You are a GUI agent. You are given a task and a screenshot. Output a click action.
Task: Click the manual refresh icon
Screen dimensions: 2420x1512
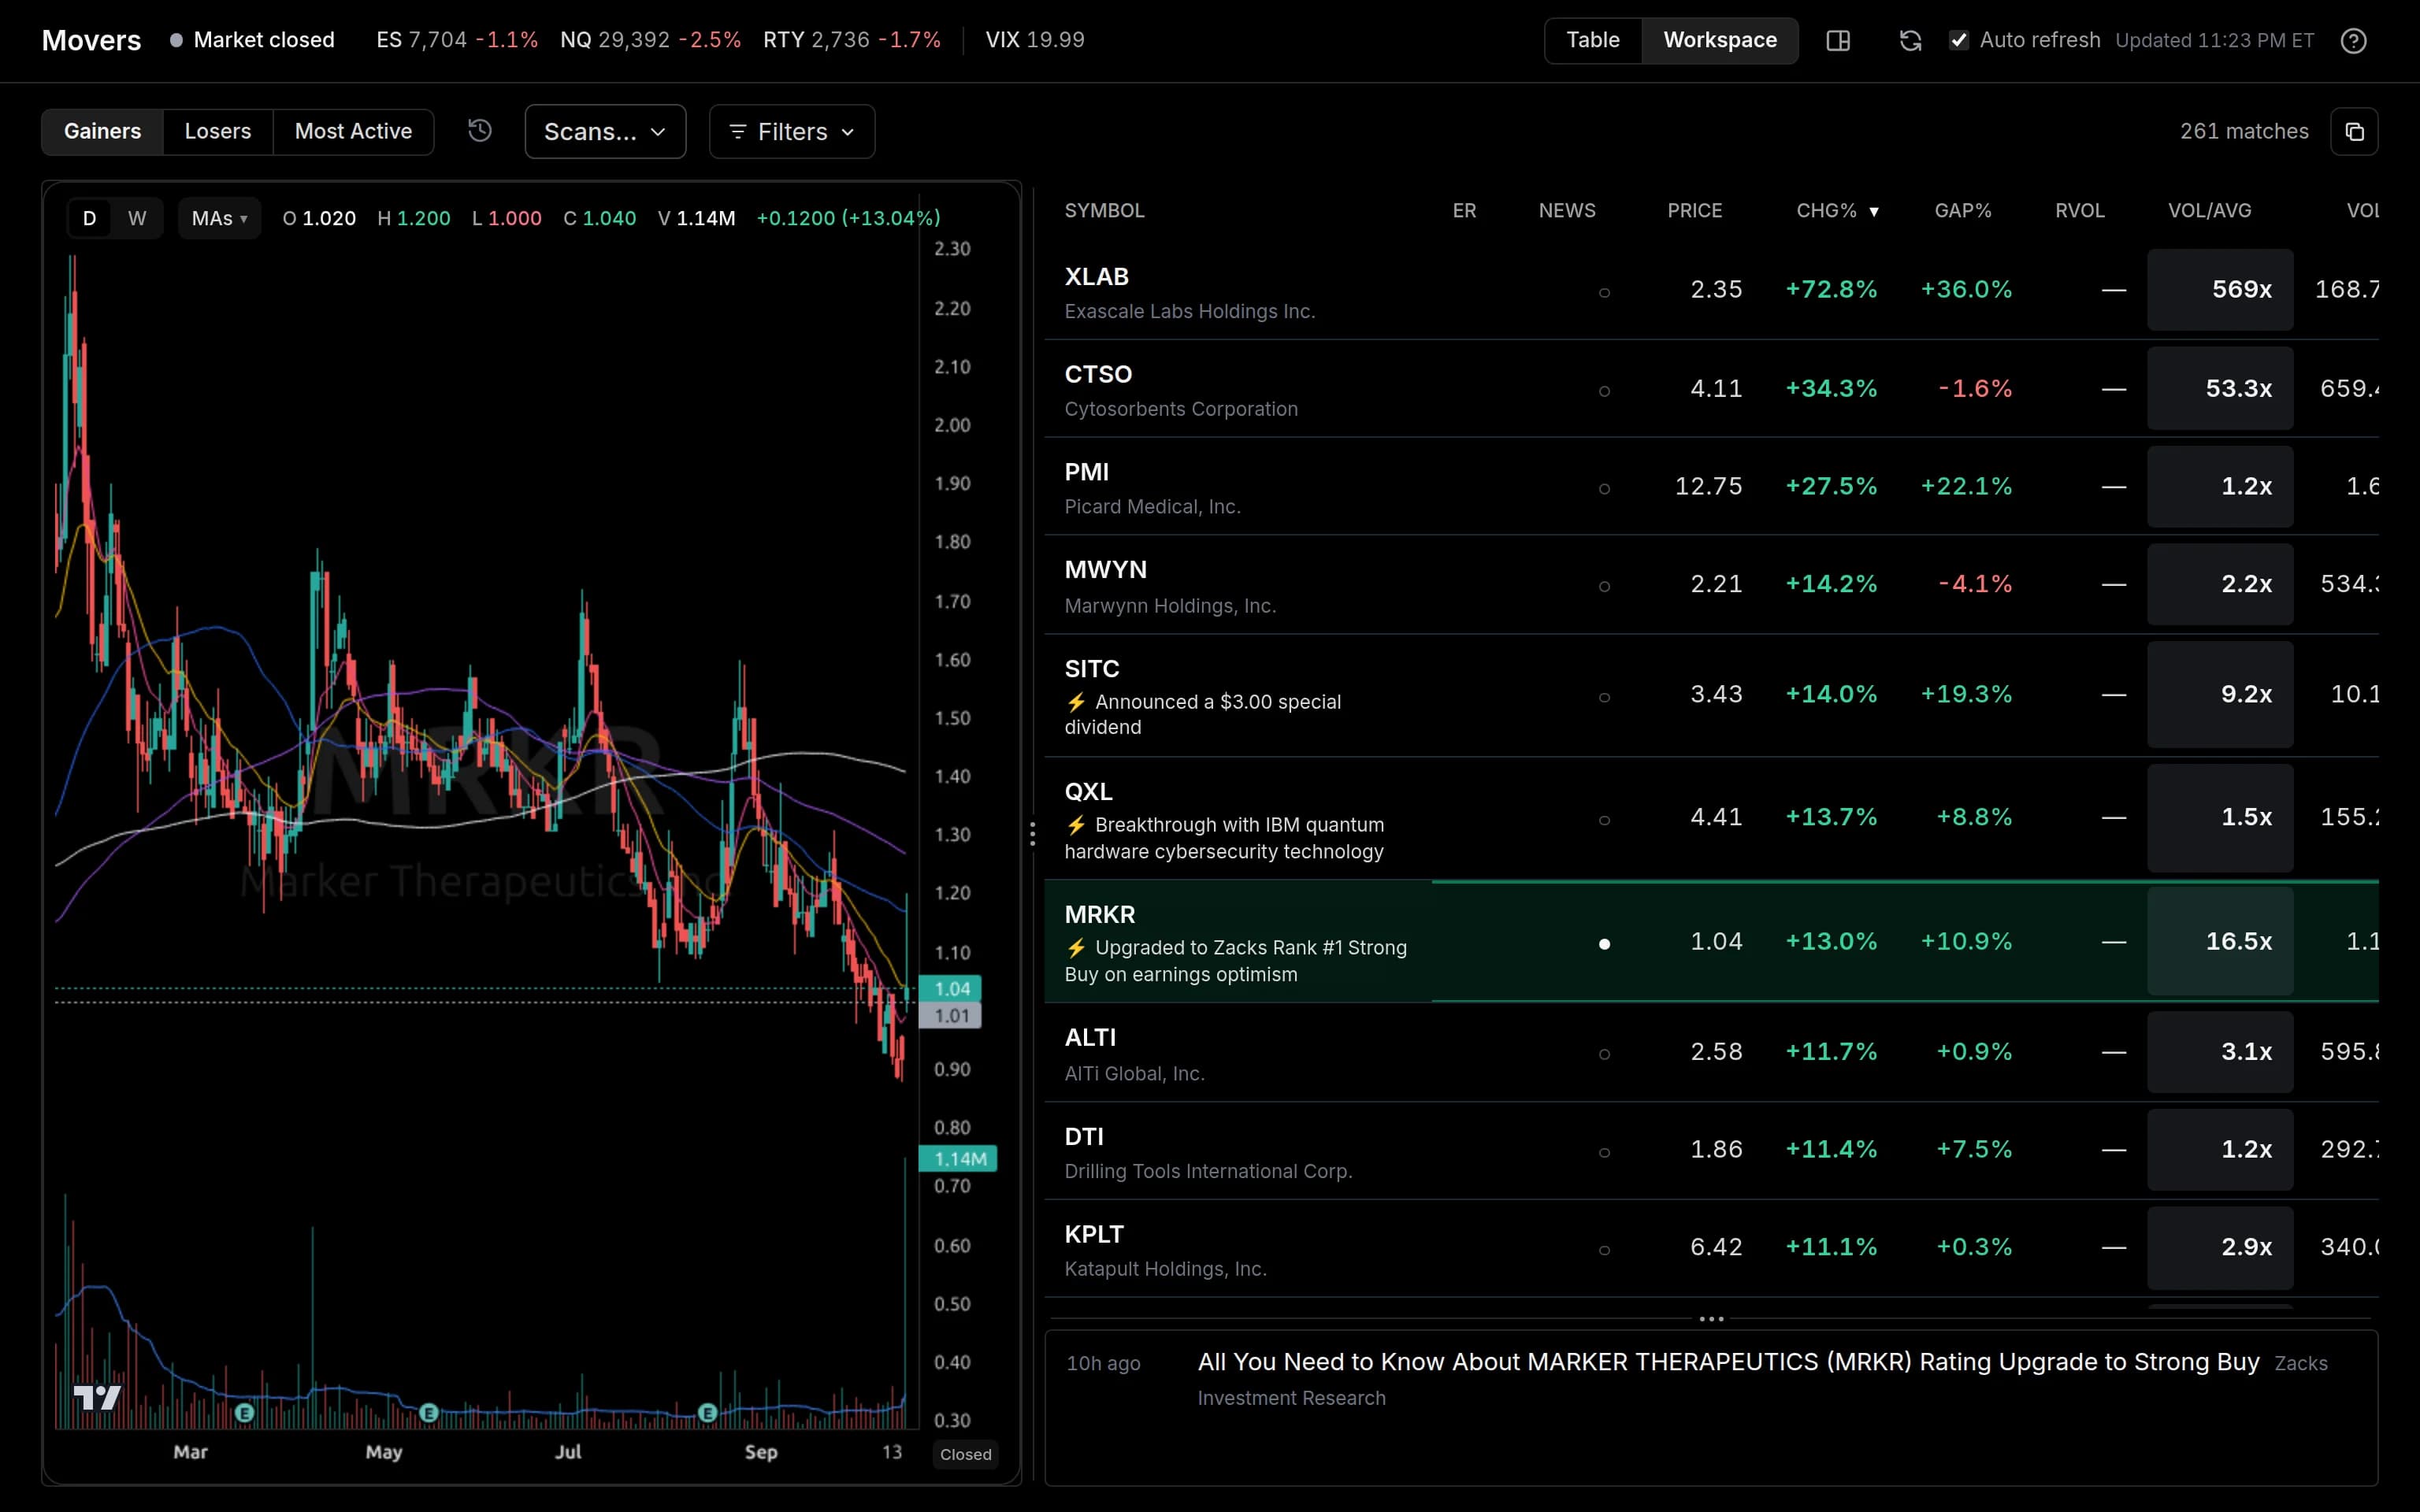click(x=1910, y=41)
